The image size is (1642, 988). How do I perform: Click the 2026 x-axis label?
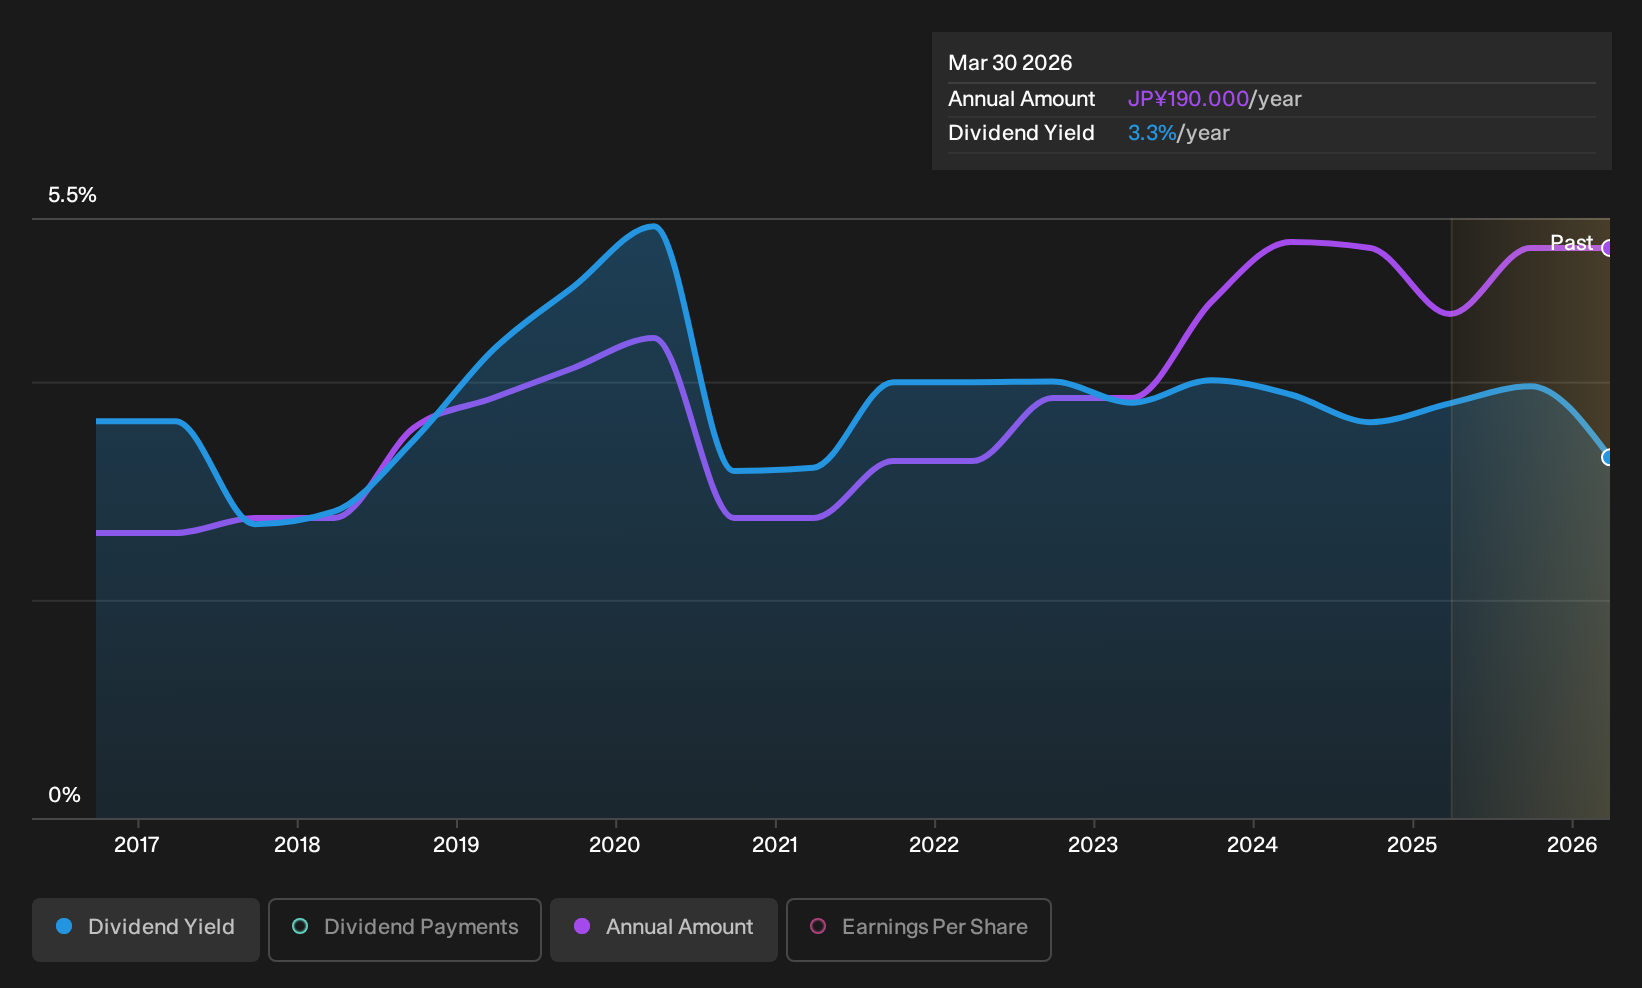pyautogui.click(x=1572, y=845)
